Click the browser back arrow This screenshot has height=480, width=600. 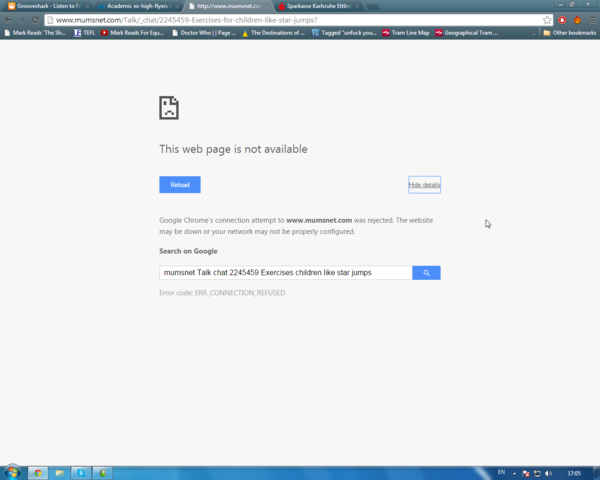[x=8, y=20]
